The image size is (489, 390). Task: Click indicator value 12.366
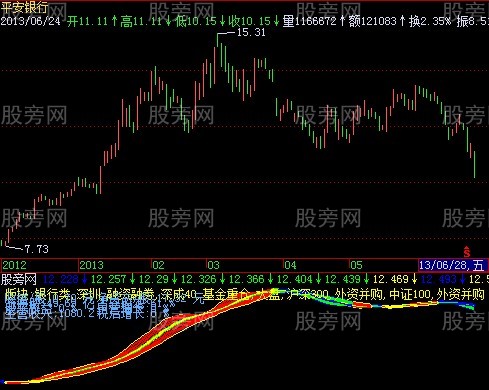pyautogui.click(x=247, y=279)
